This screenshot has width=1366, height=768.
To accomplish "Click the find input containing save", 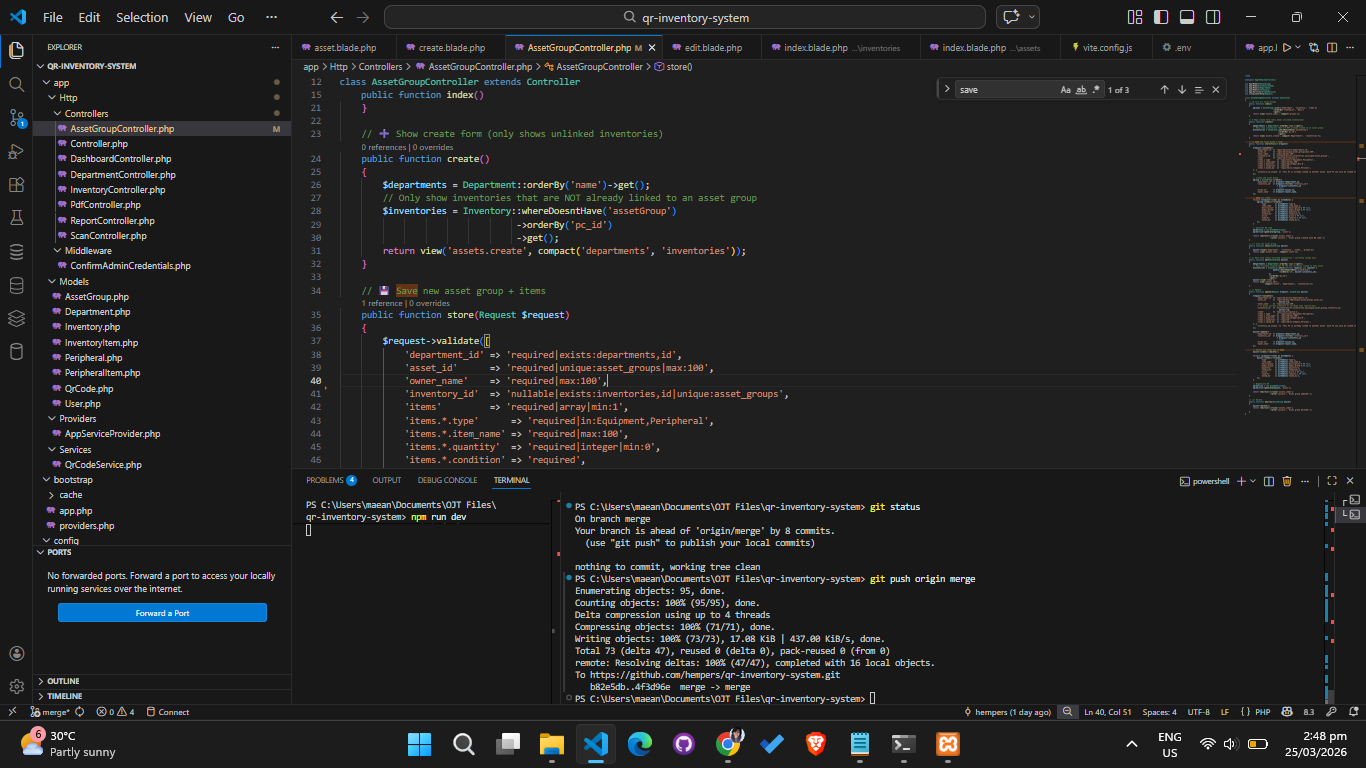I will point(1005,90).
